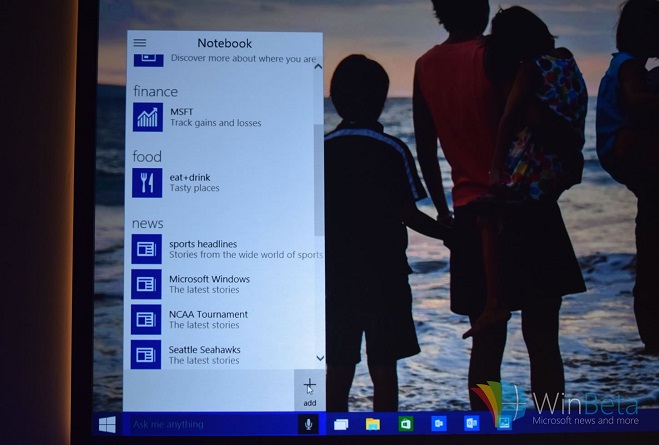The image size is (659, 445).
Task: Click the food section heading
Action: point(147,157)
